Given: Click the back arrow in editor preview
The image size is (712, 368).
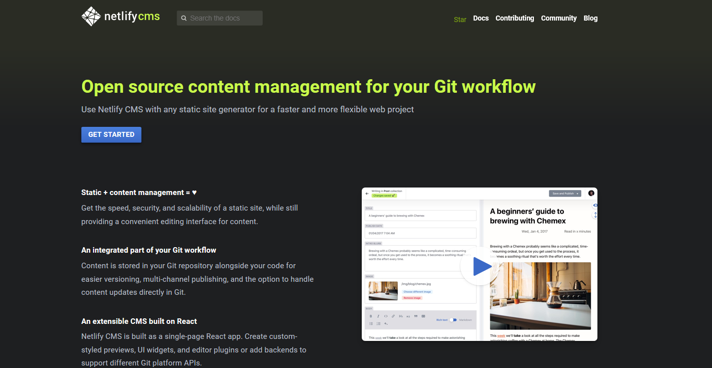Looking at the screenshot, I should point(367,194).
